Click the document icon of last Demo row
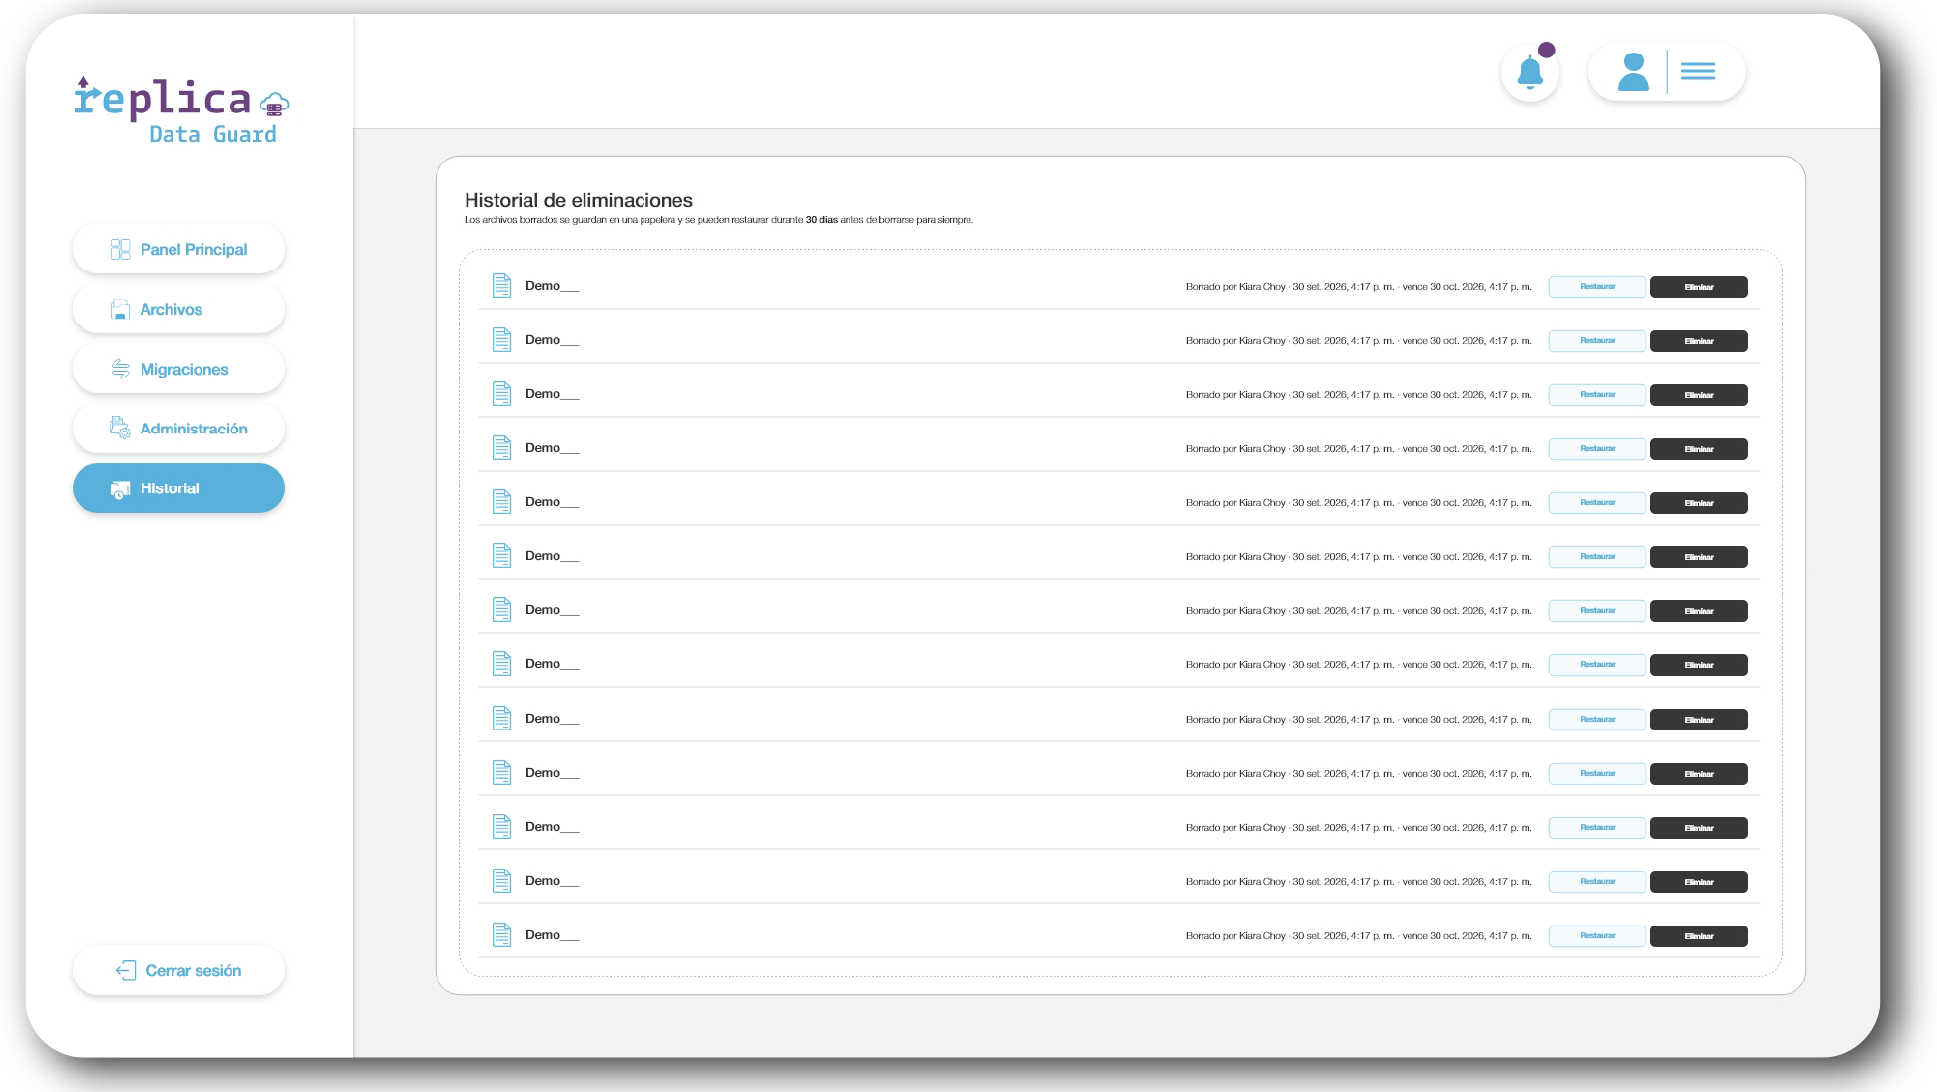Image resolution: width=1937 pixels, height=1092 pixels. pos(502,935)
